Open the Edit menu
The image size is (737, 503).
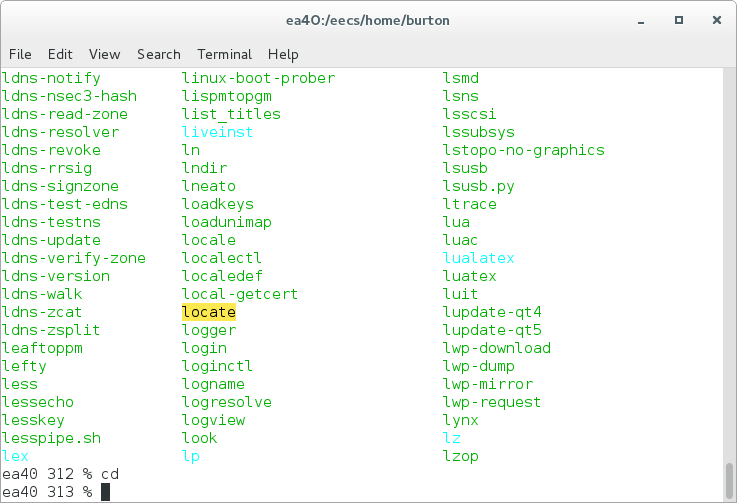(x=60, y=55)
